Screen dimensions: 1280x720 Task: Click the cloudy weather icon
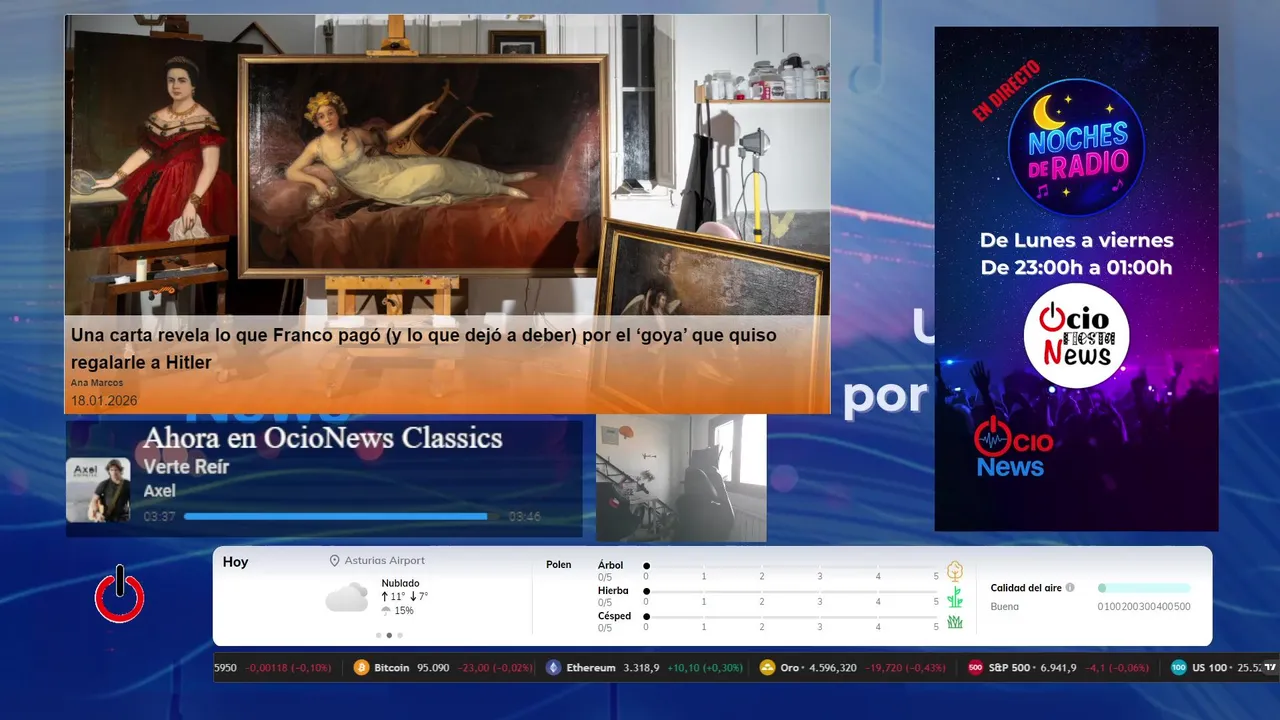pyautogui.click(x=347, y=598)
